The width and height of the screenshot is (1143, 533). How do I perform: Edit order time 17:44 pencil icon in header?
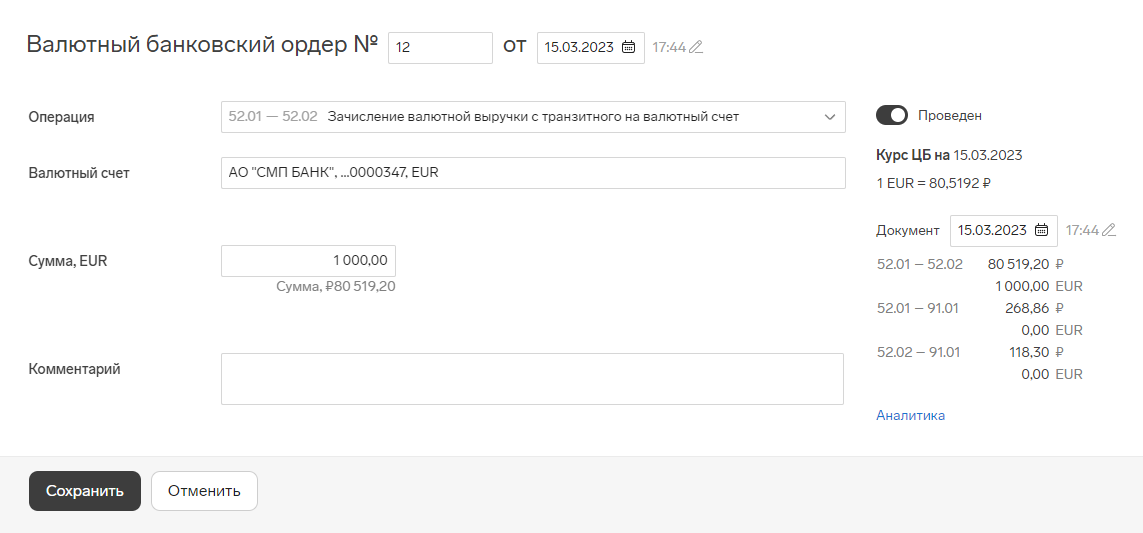pyautogui.click(x=696, y=47)
